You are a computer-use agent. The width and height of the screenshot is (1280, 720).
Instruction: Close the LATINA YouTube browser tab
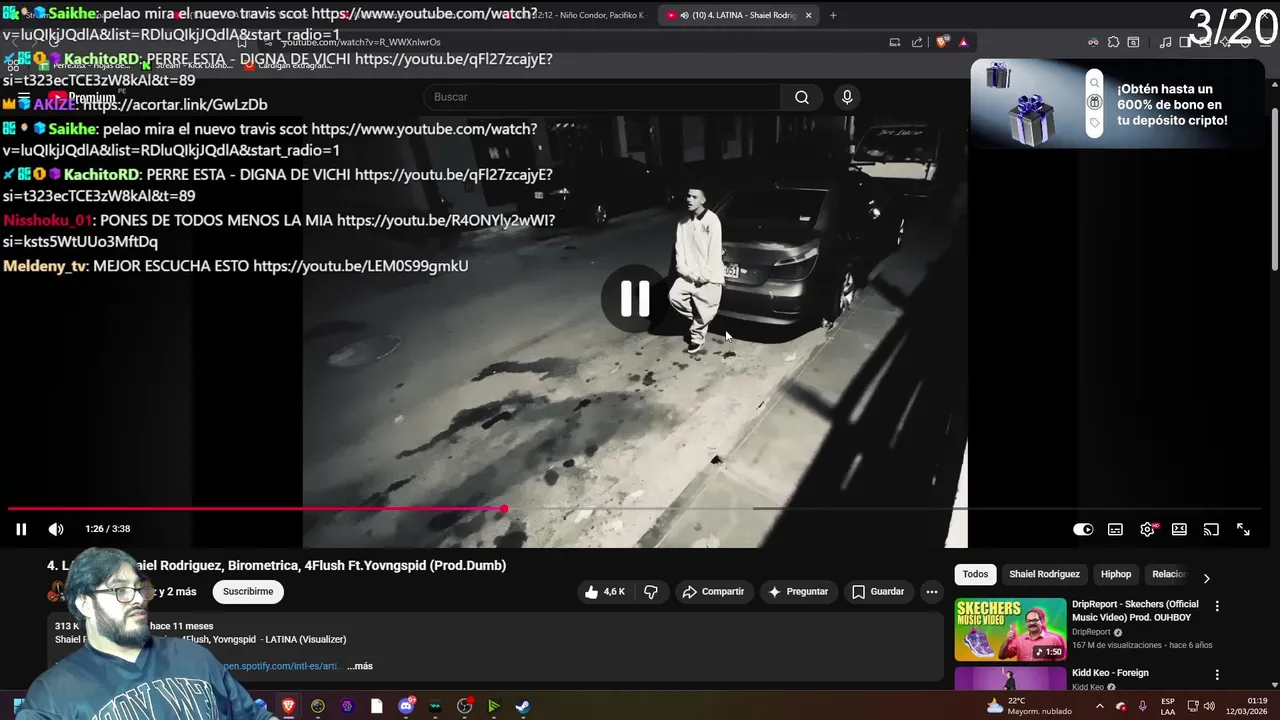(x=808, y=15)
